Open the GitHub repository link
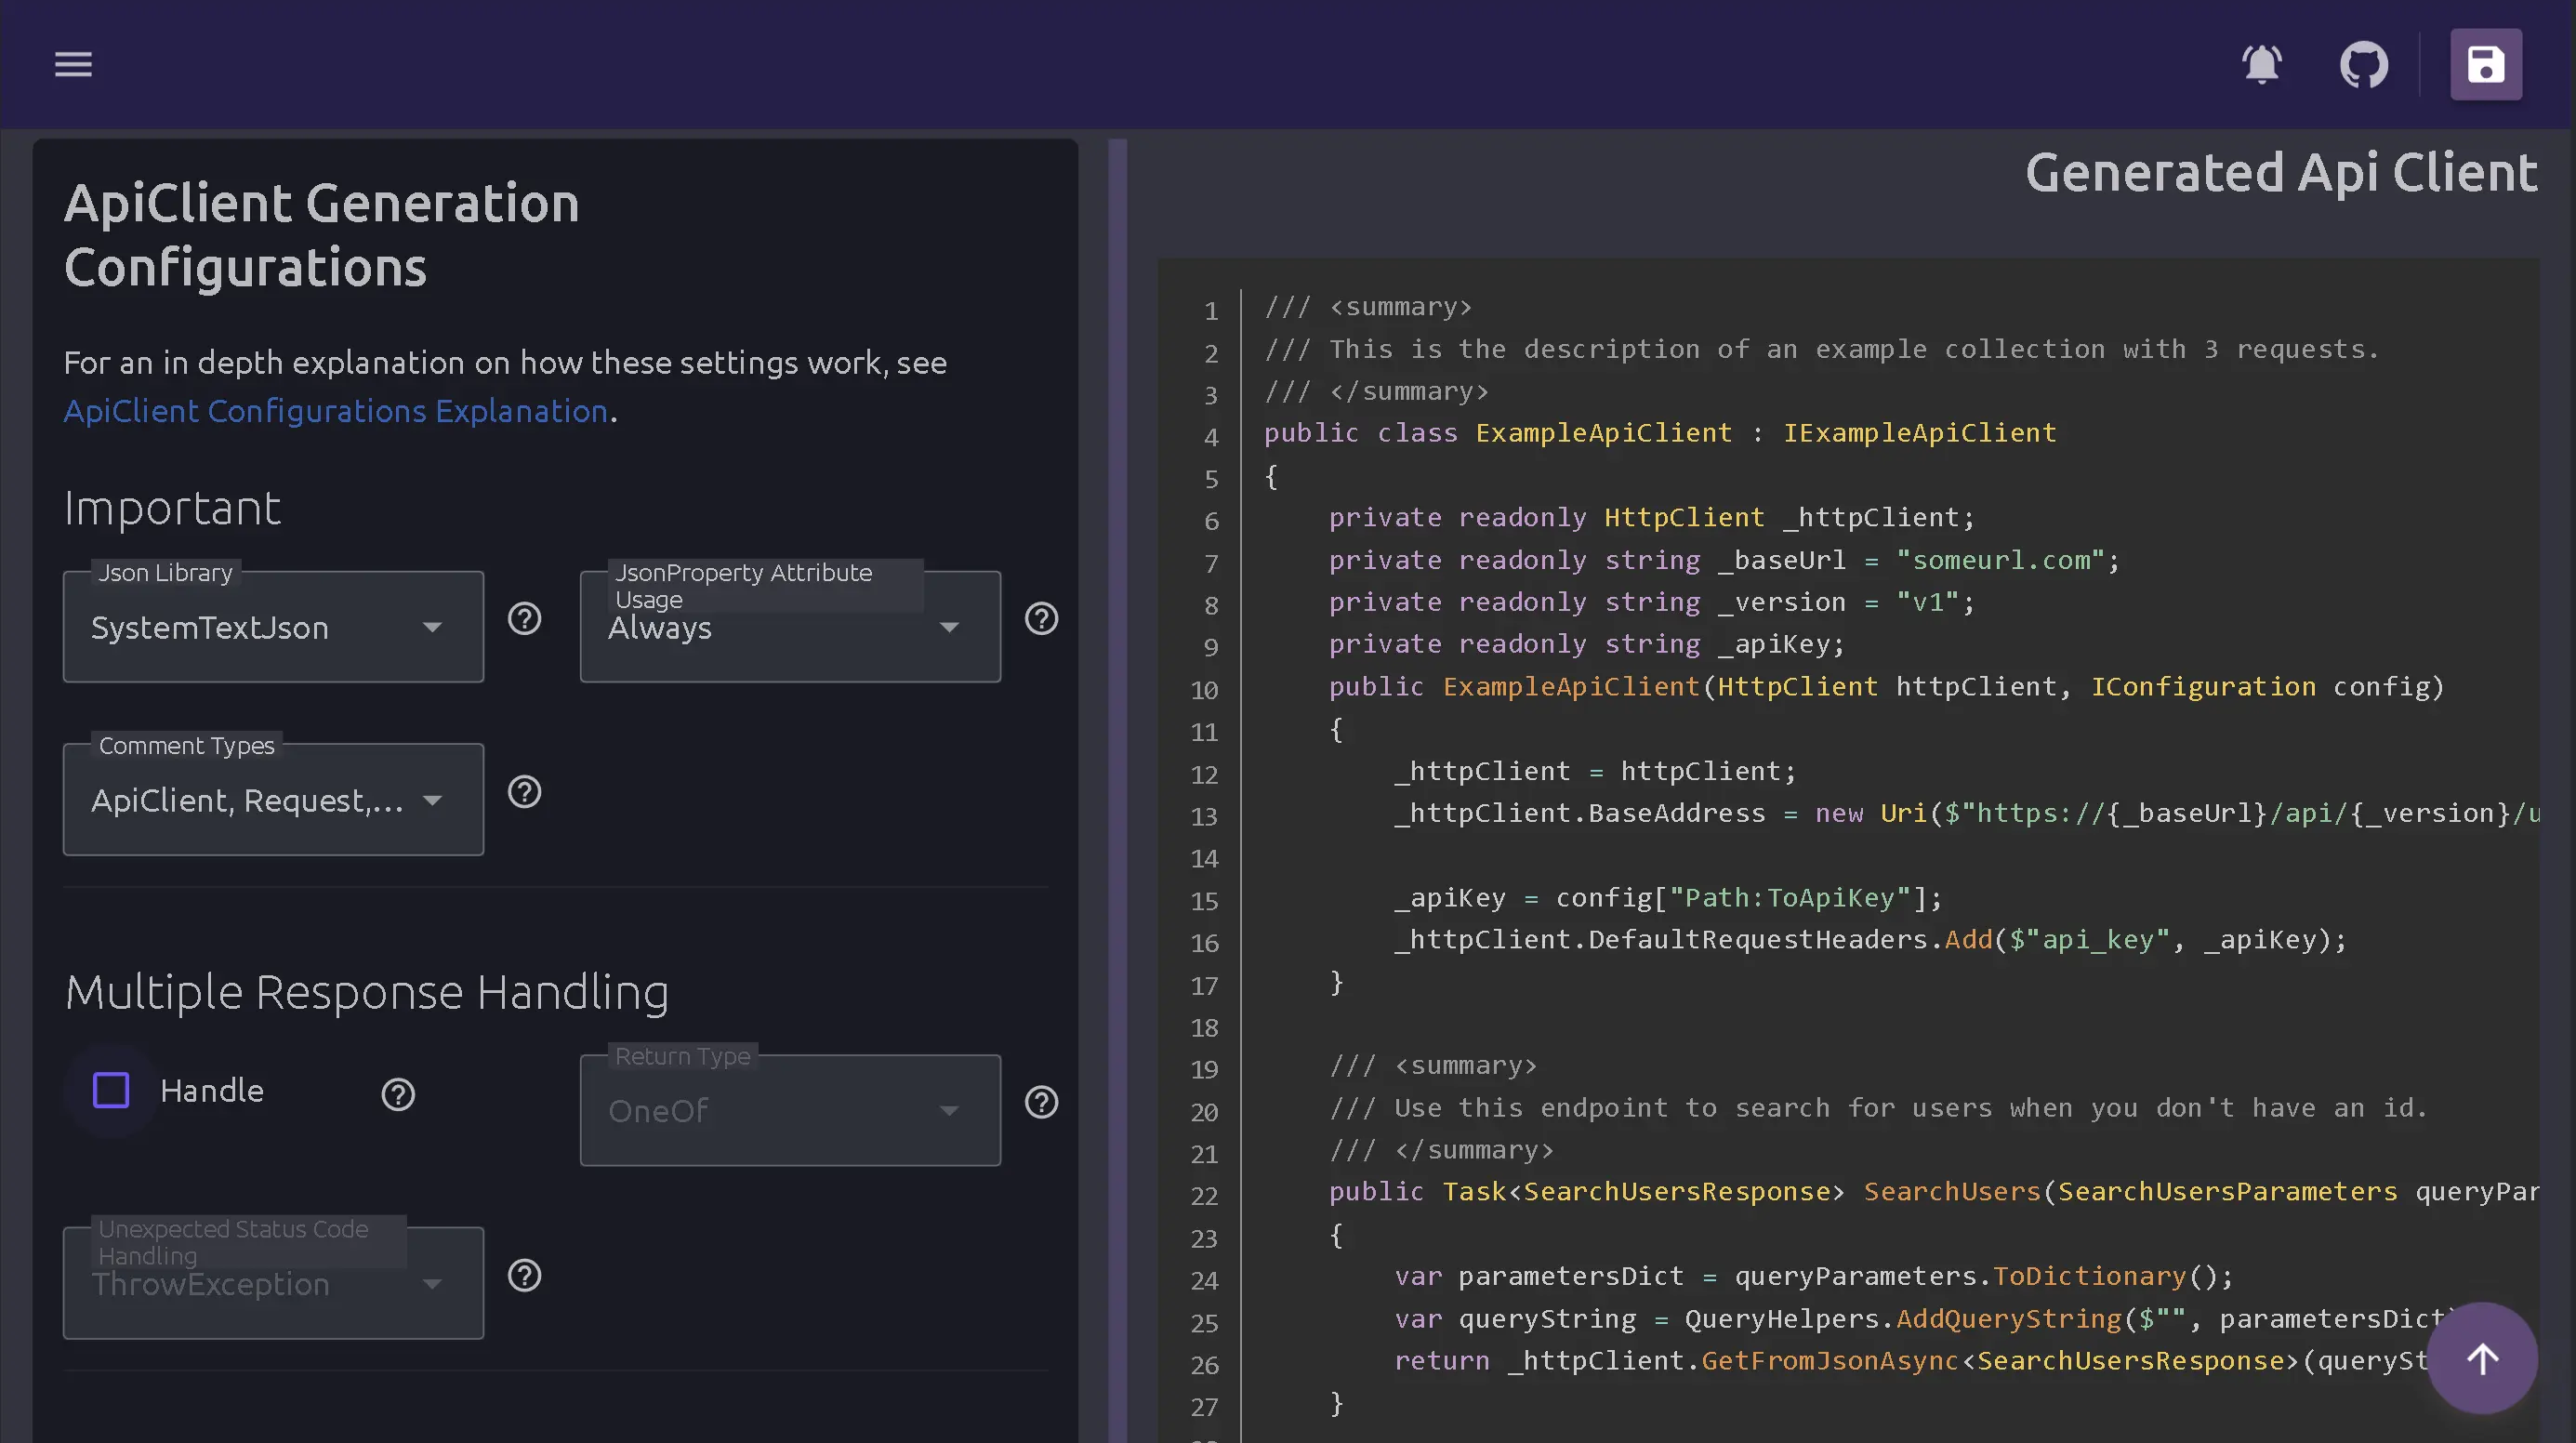The width and height of the screenshot is (2576, 1443). (x=2364, y=64)
